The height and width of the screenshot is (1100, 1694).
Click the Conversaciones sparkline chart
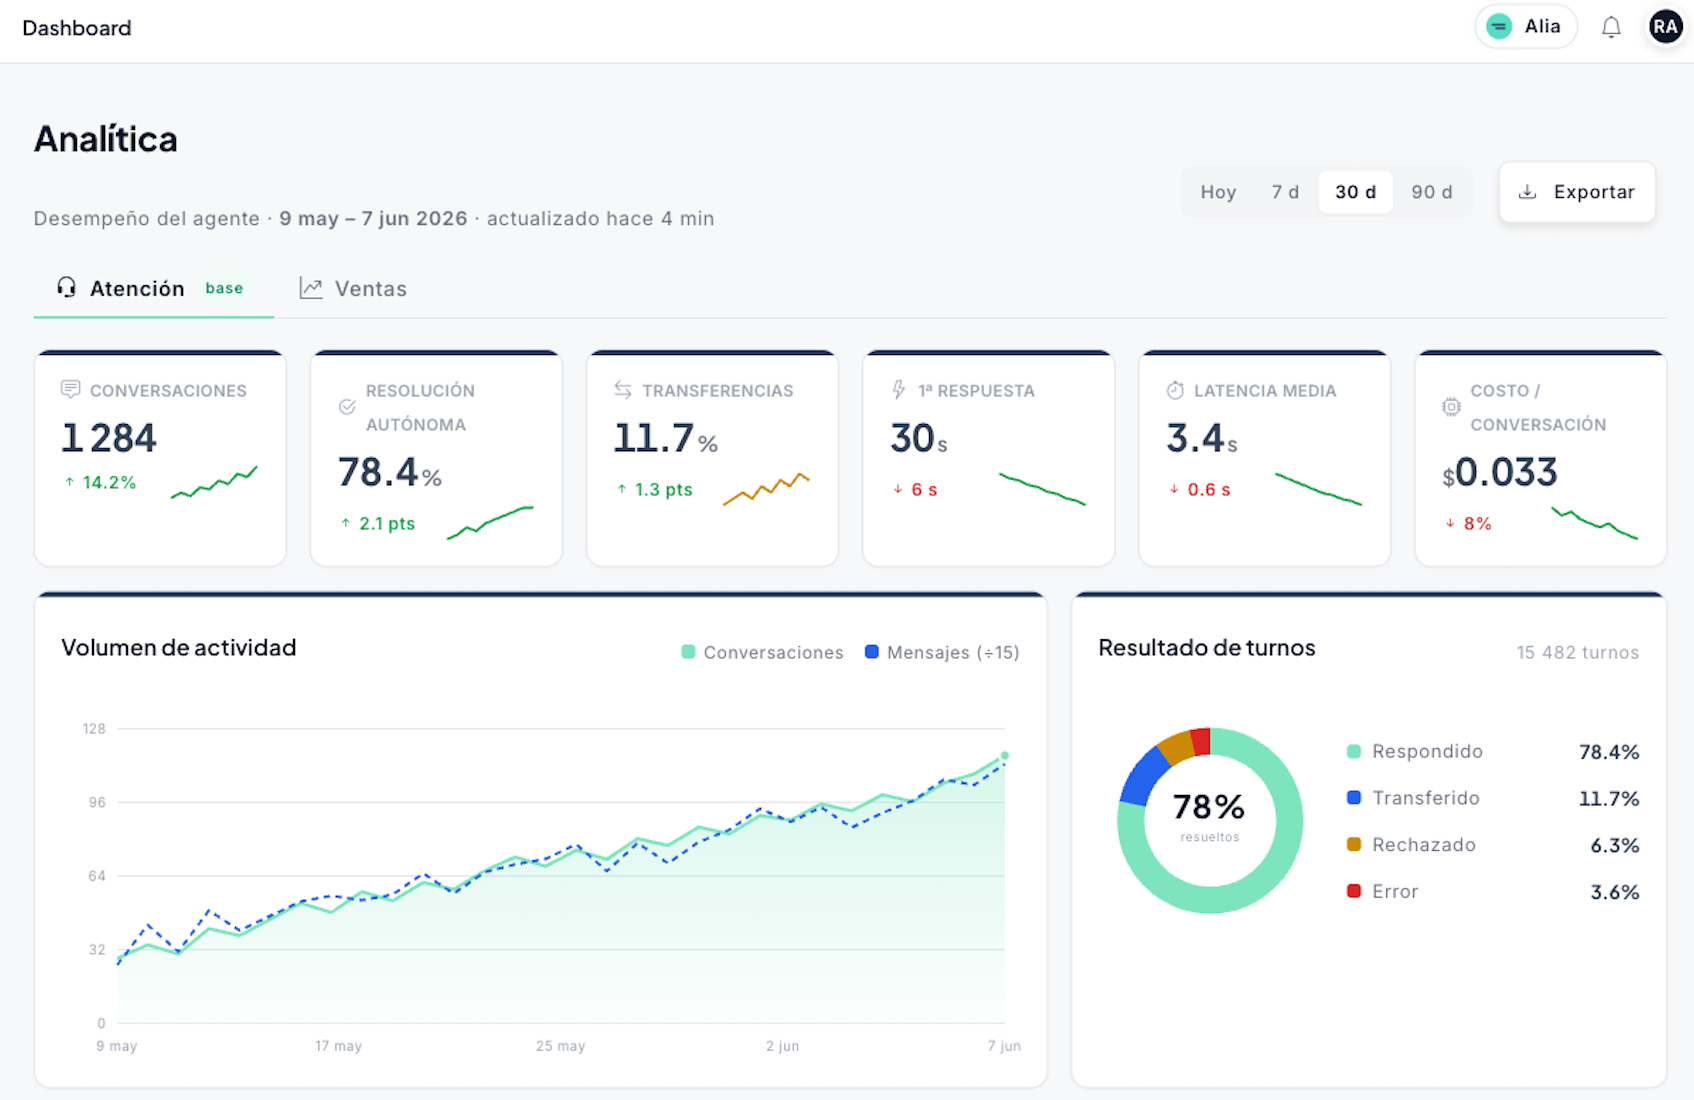214,482
